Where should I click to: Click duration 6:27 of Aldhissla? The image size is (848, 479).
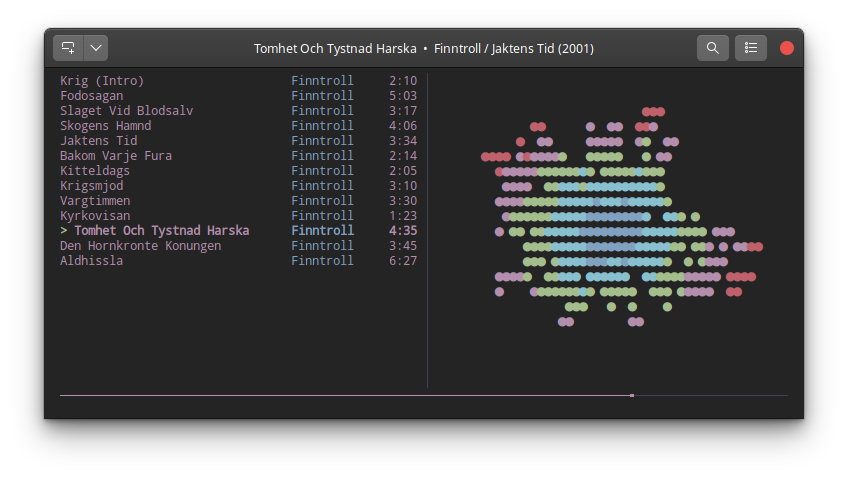pos(403,261)
